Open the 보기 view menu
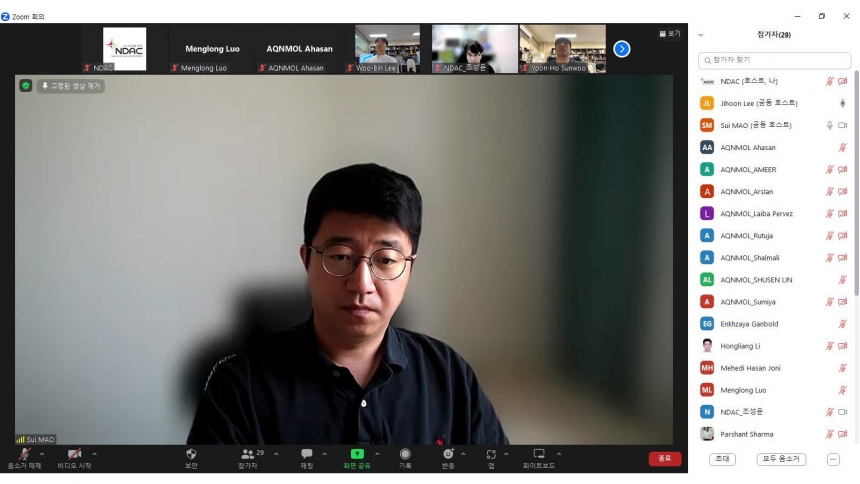Screen dimensions: 860x484 [x=670, y=34]
